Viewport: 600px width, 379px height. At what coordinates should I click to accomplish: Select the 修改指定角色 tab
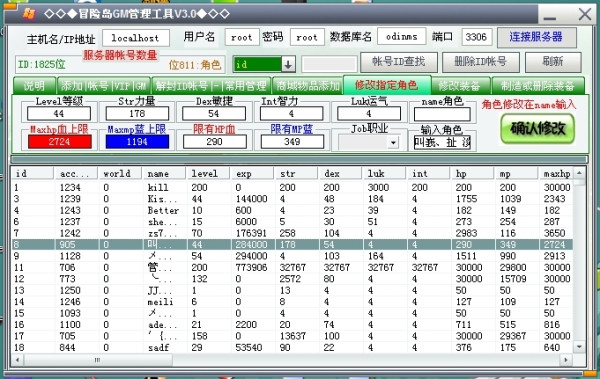point(387,85)
